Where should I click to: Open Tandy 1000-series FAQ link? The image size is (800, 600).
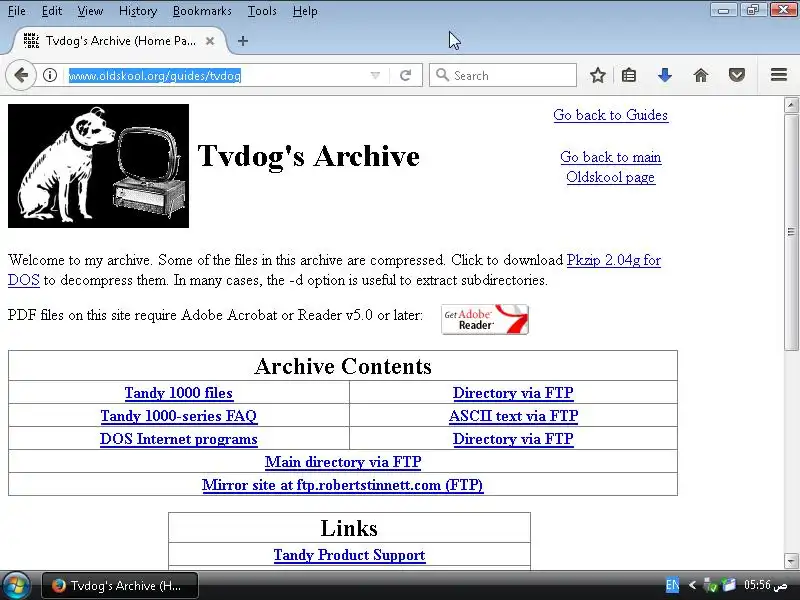click(179, 416)
